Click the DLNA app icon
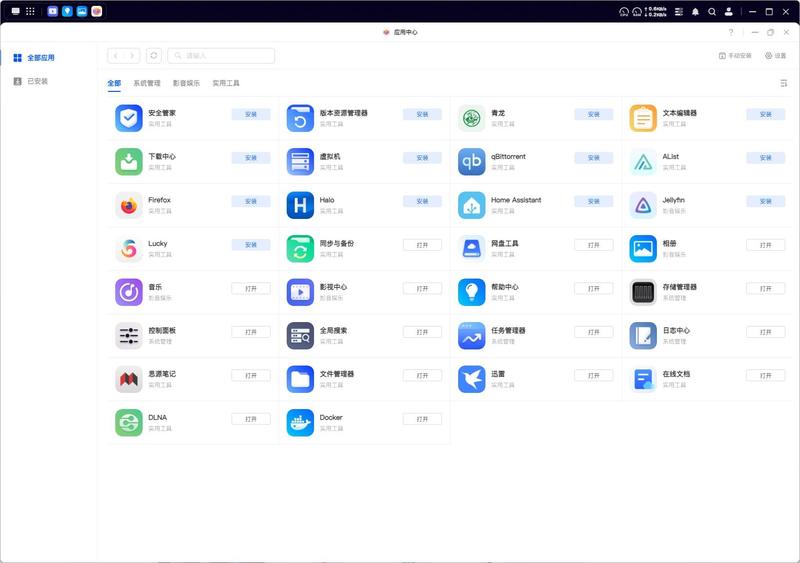Viewport: 800px width, 563px height. 129,422
